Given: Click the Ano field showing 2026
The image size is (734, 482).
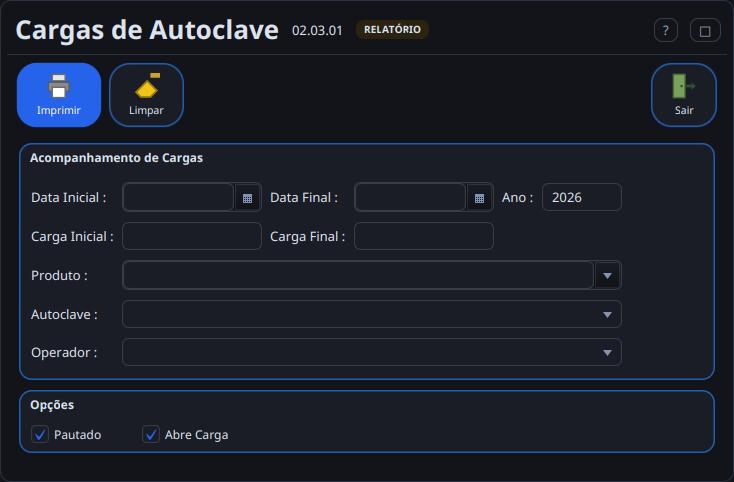Looking at the screenshot, I should 582,197.
